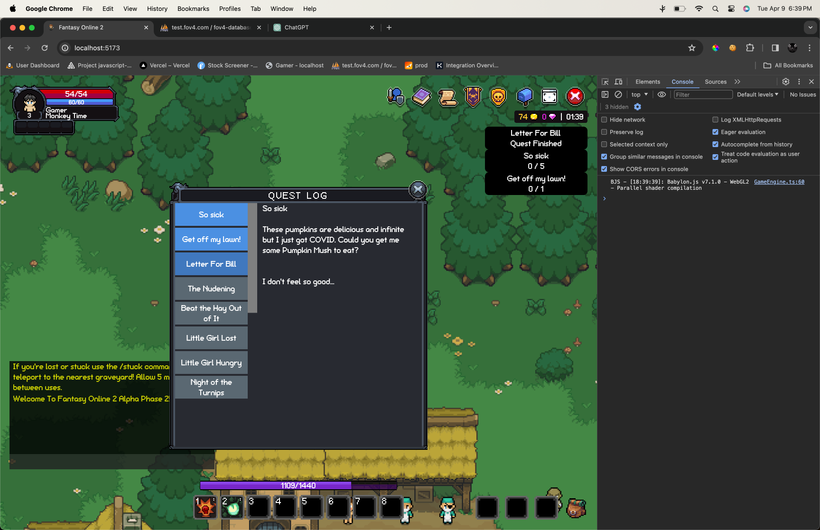The height and width of the screenshot is (530, 820).
Task: Open the quest scroll icon
Action: click(447, 97)
